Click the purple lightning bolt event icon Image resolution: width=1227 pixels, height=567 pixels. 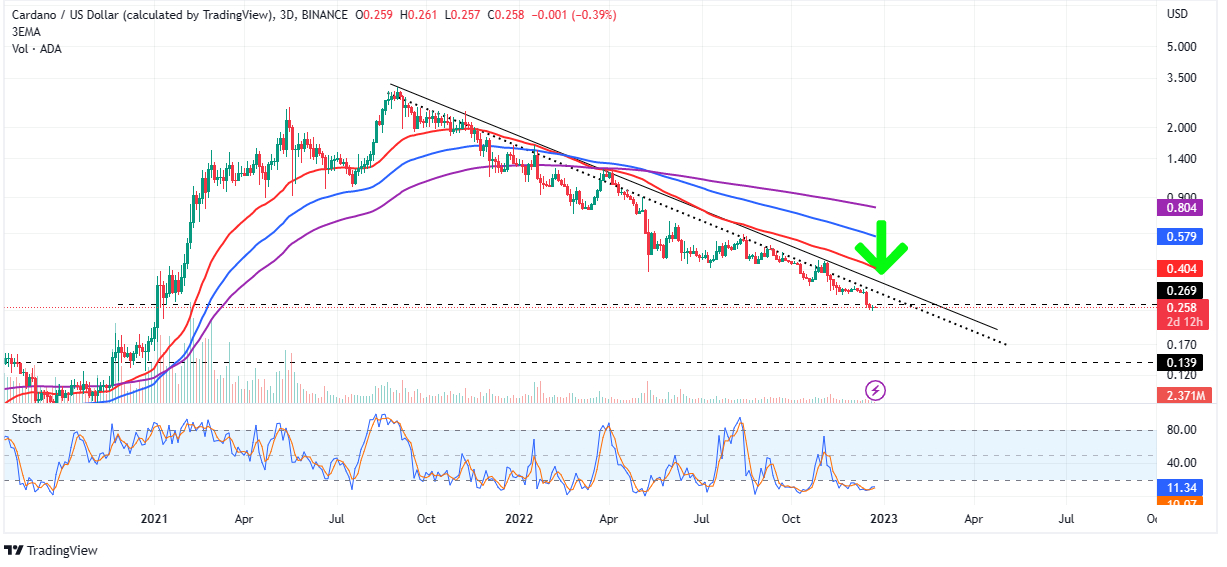tap(875, 389)
